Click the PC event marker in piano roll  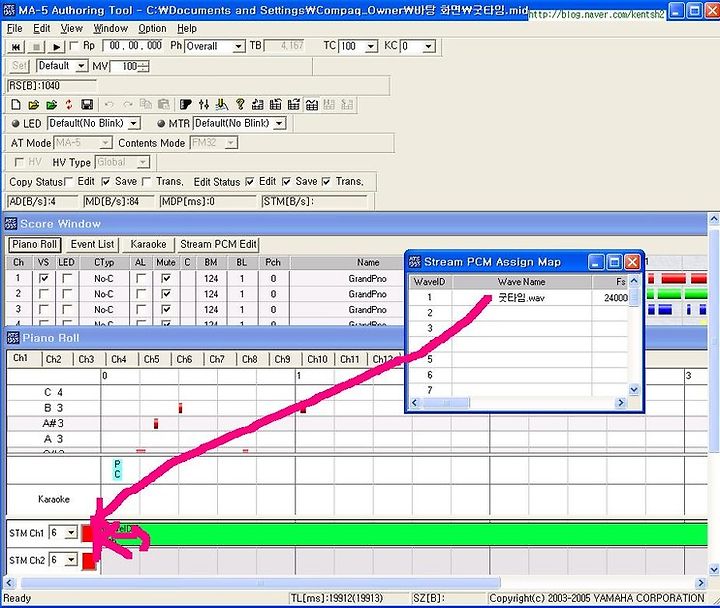[x=117, y=469]
